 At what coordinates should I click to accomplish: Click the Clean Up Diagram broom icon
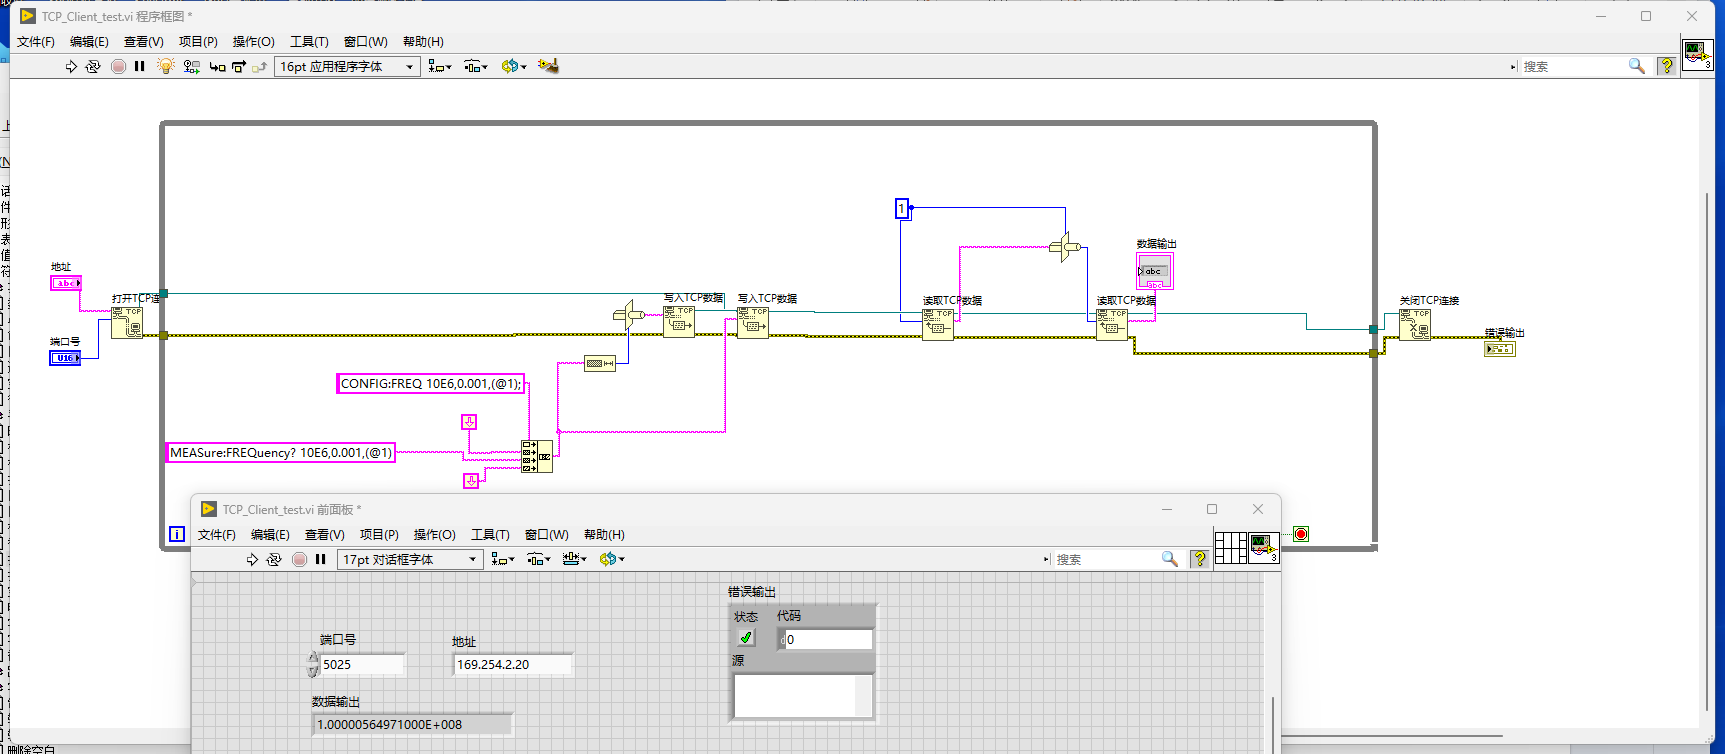point(548,66)
